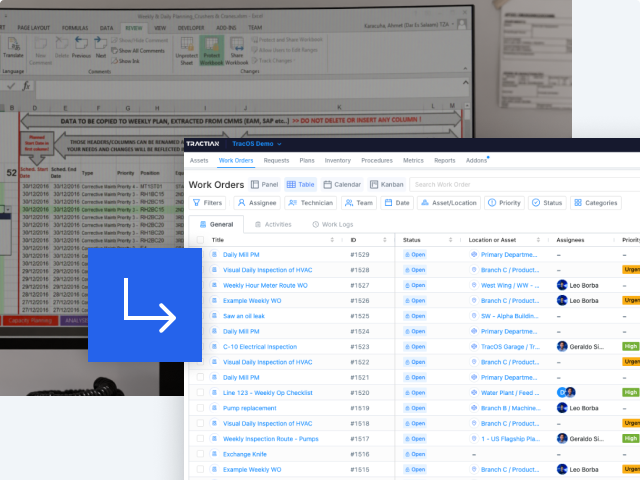Viewport: 640px width, 480px height.
Task: Go to the Inventory tab
Action: tap(338, 160)
